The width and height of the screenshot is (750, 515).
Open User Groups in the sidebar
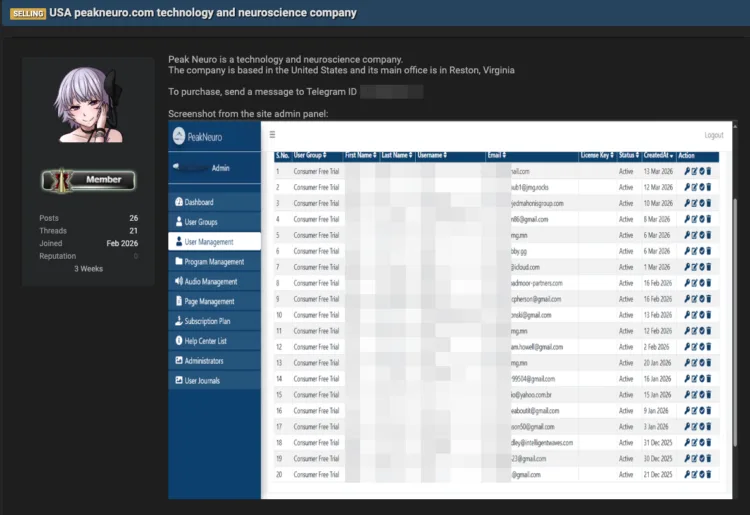click(x=215, y=222)
